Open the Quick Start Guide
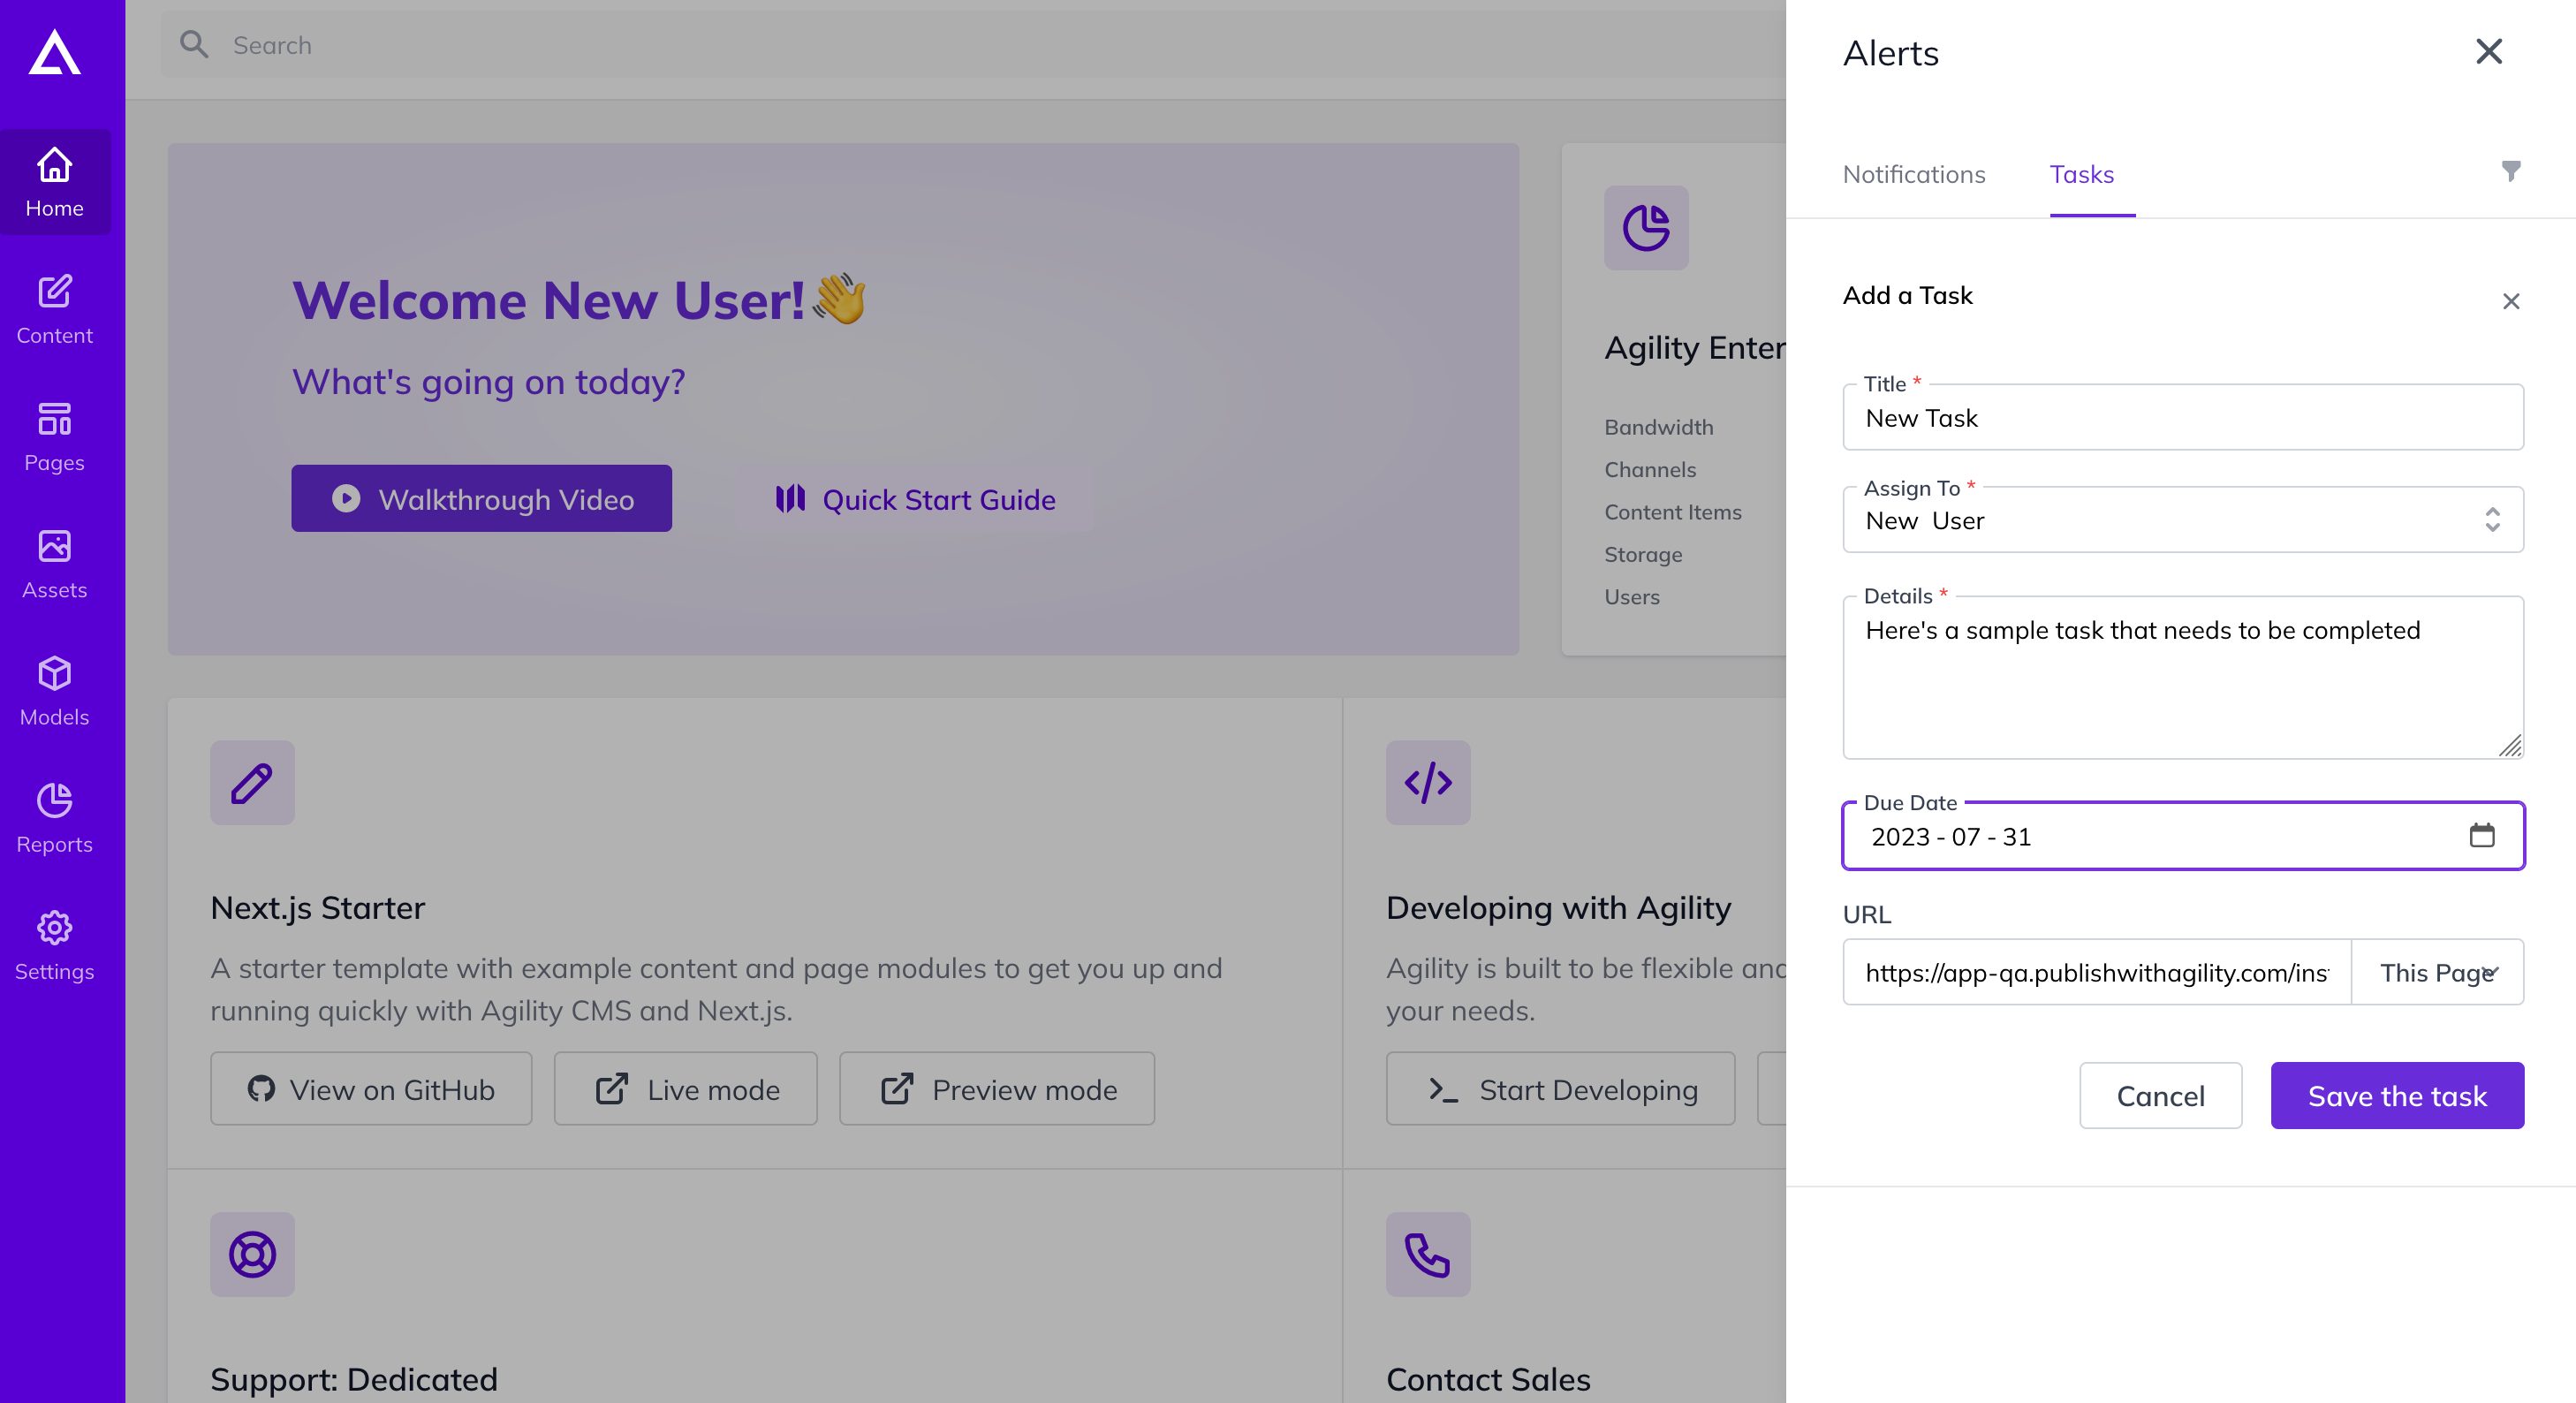The width and height of the screenshot is (2576, 1403). 915,499
